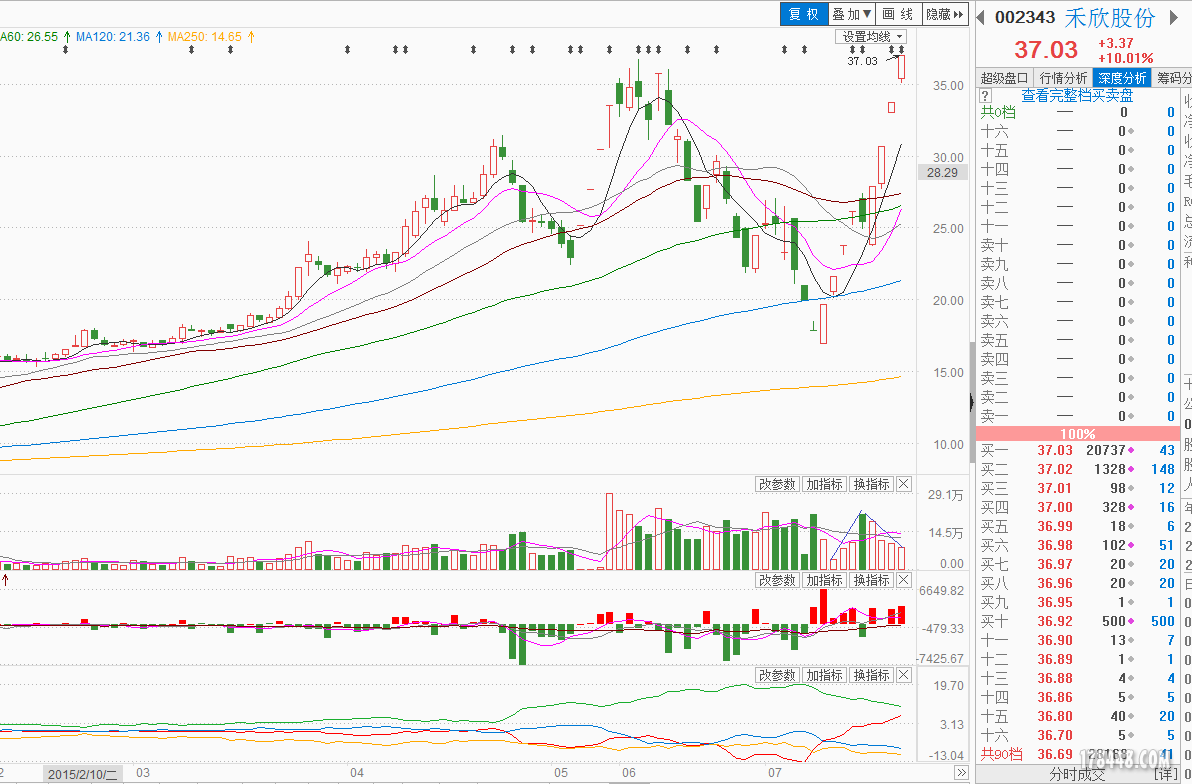The height and width of the screenshot is (784, 1192).
Task: Select the 买一 row at 37.03
Action: point(1077,450)
